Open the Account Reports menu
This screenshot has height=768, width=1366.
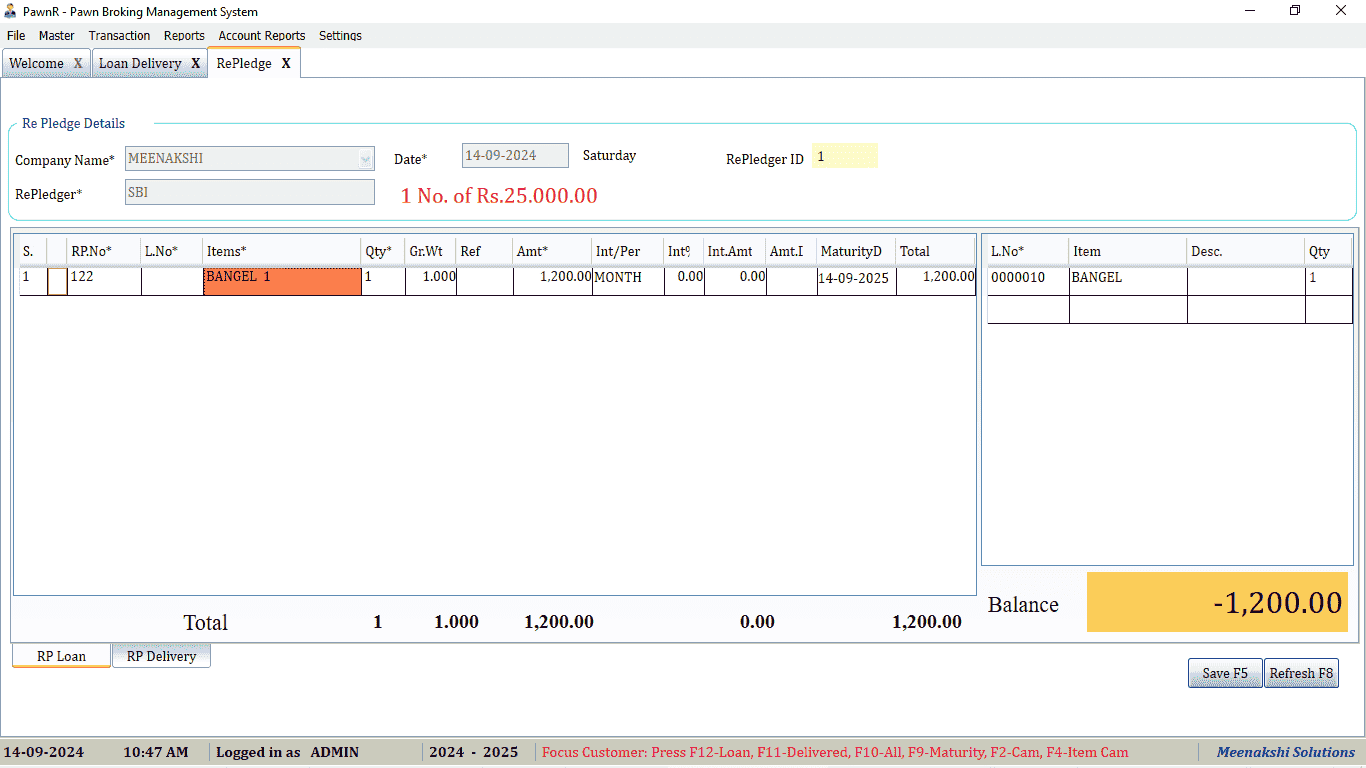point(262,35)
